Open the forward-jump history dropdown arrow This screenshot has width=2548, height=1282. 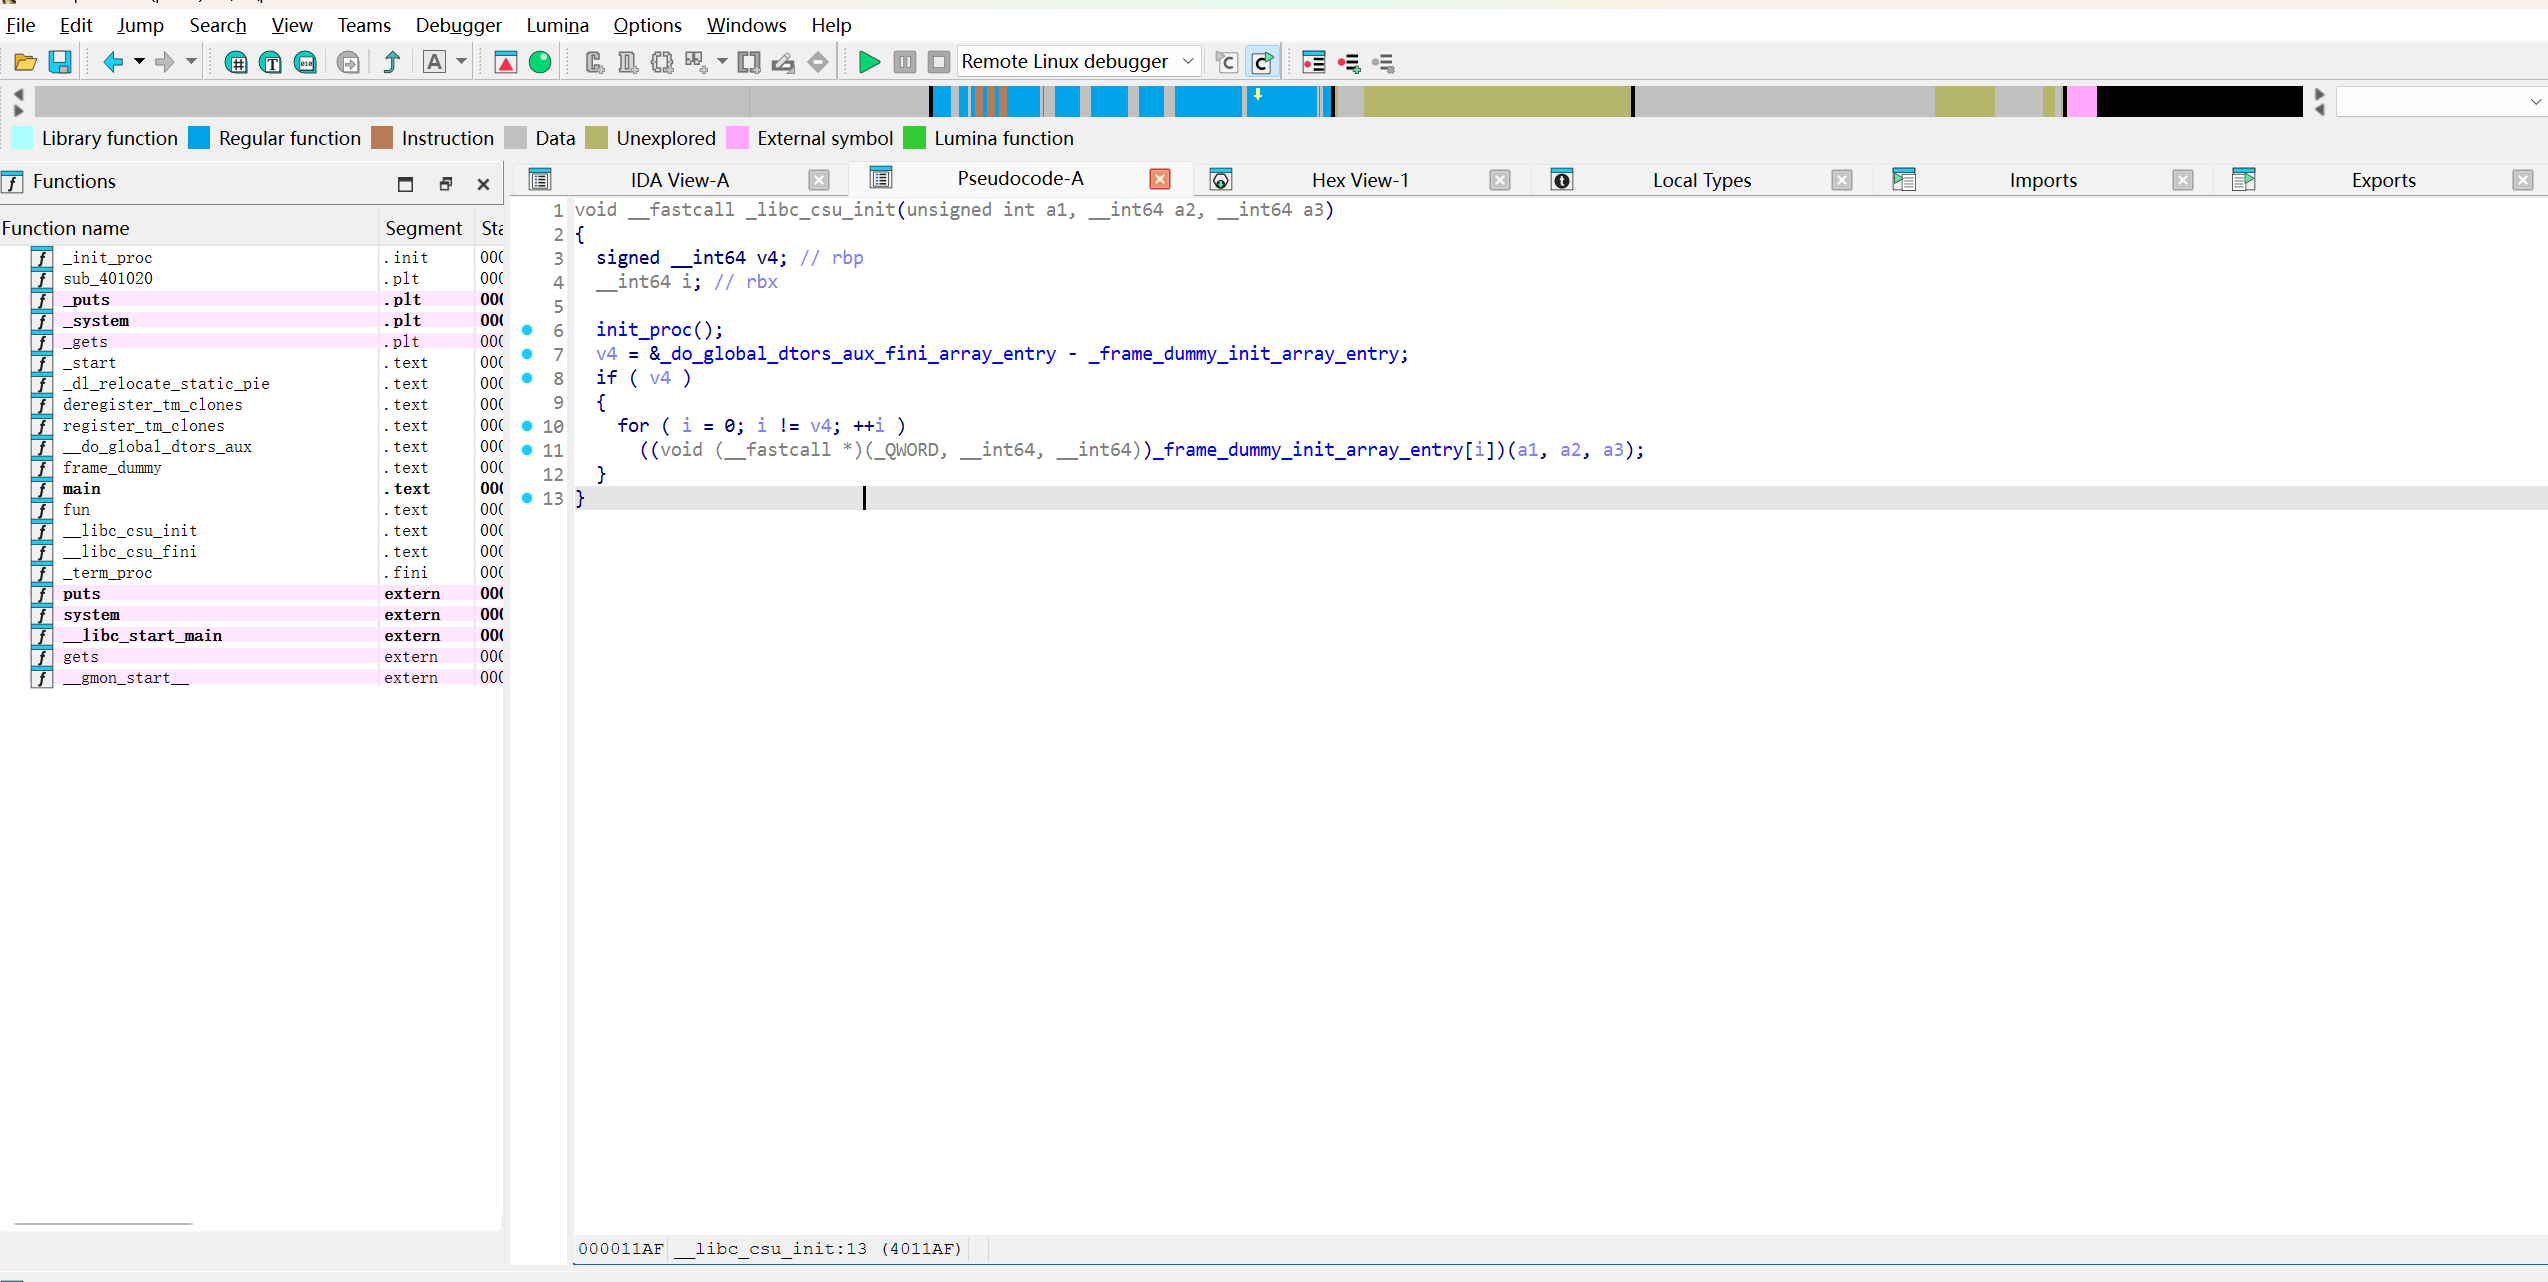191,62
